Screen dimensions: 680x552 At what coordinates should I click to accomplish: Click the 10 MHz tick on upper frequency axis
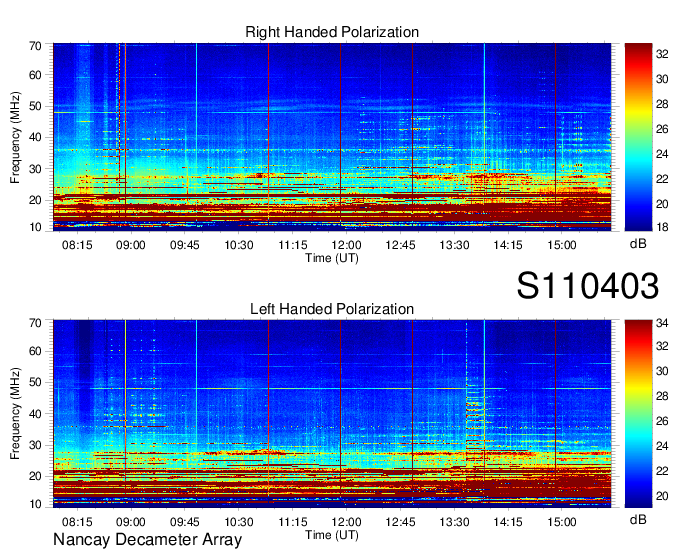coord(35,227)
